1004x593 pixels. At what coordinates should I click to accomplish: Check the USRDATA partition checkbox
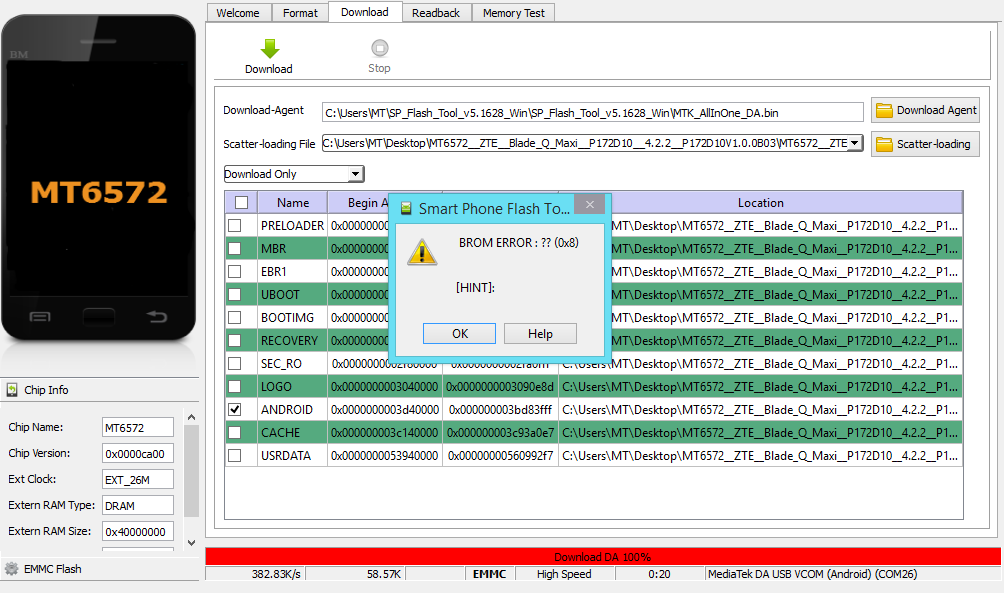[x=235, y=455]
